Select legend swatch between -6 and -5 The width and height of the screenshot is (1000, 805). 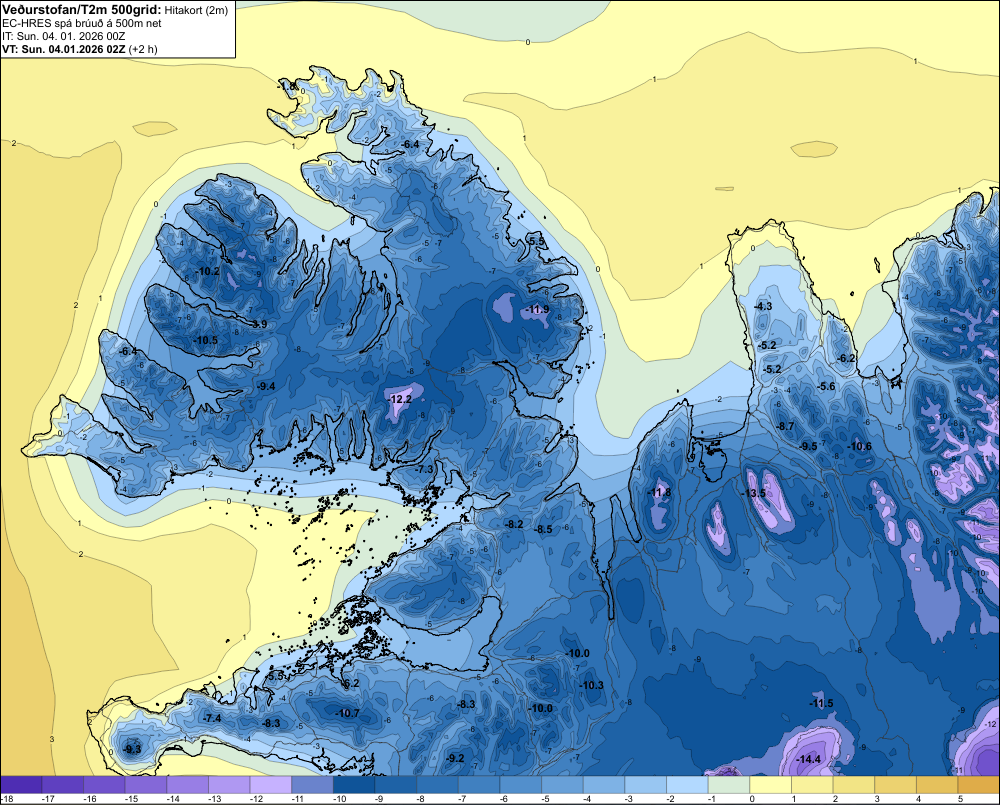tap(520, 785)
